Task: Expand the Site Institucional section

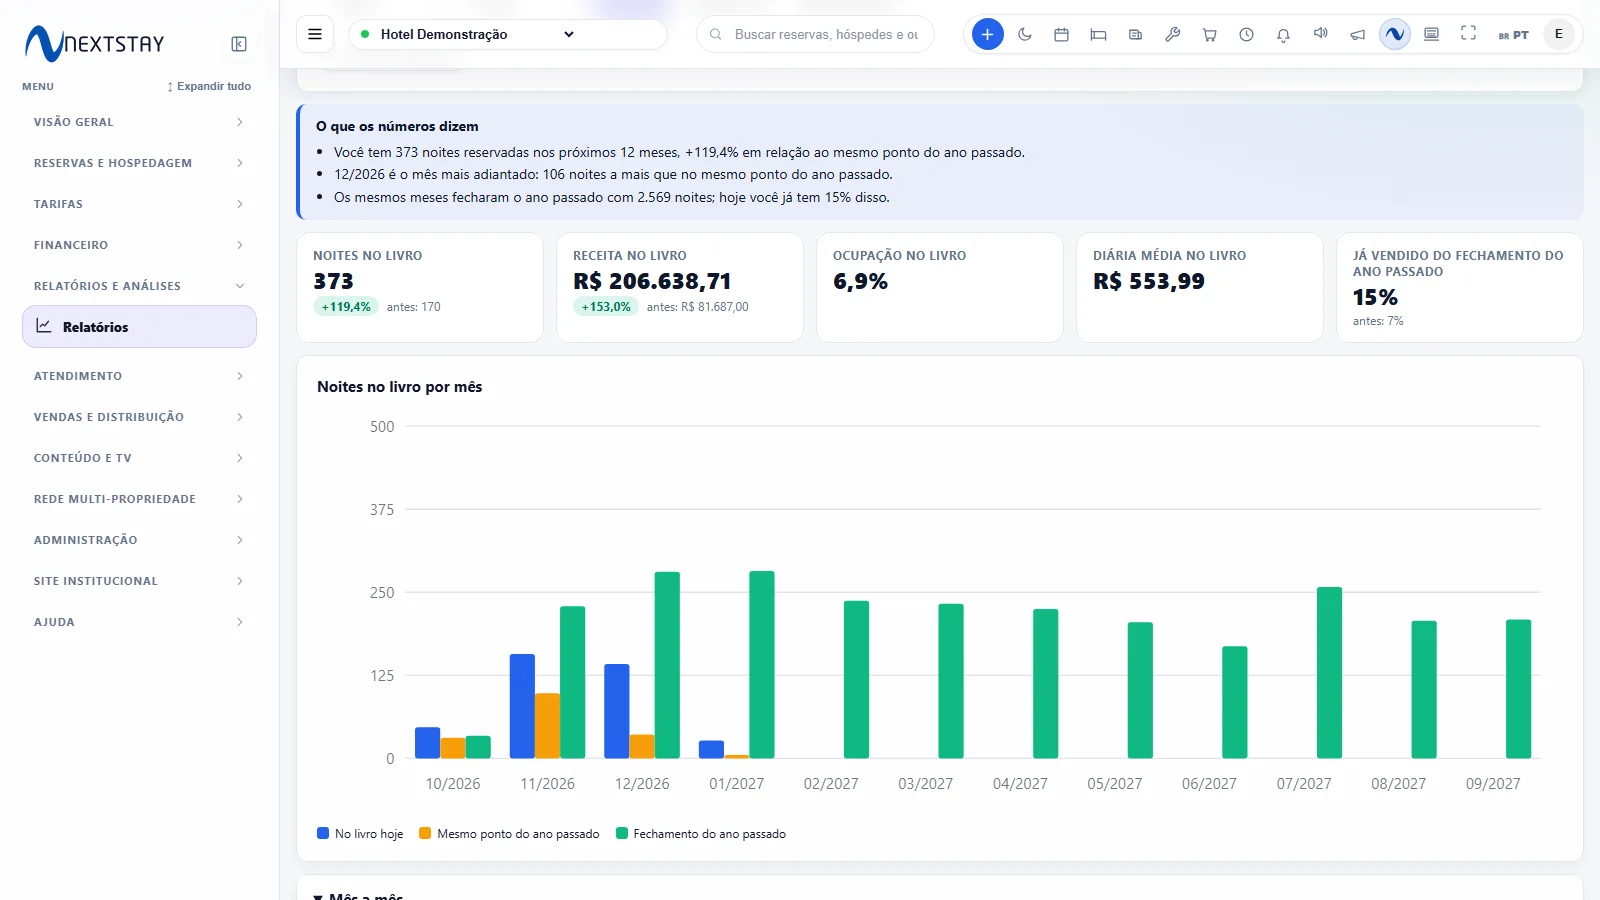Action: [139, 581]
